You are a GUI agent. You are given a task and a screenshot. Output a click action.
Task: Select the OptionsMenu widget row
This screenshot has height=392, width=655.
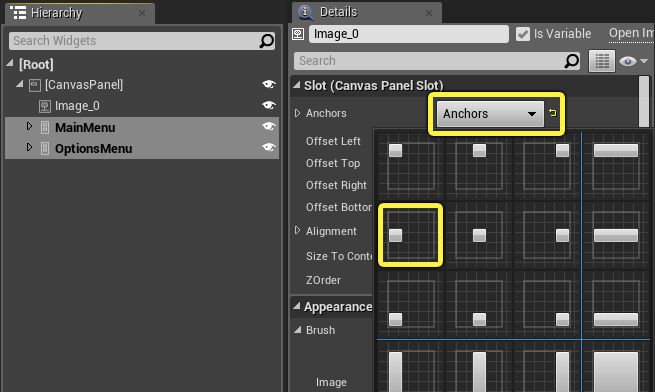(142, 148)
